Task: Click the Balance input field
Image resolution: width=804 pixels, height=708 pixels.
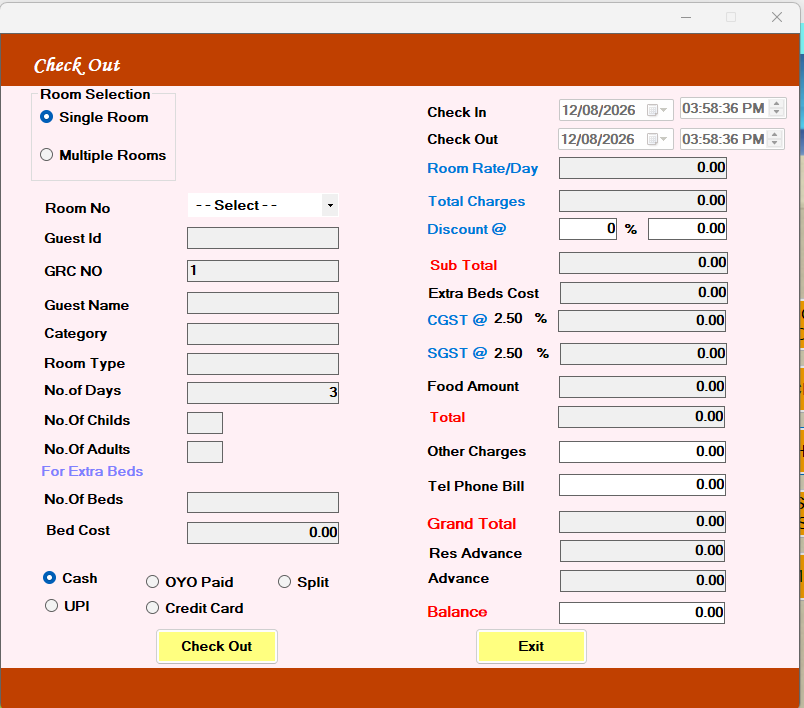Action: (x=642, y=613)
